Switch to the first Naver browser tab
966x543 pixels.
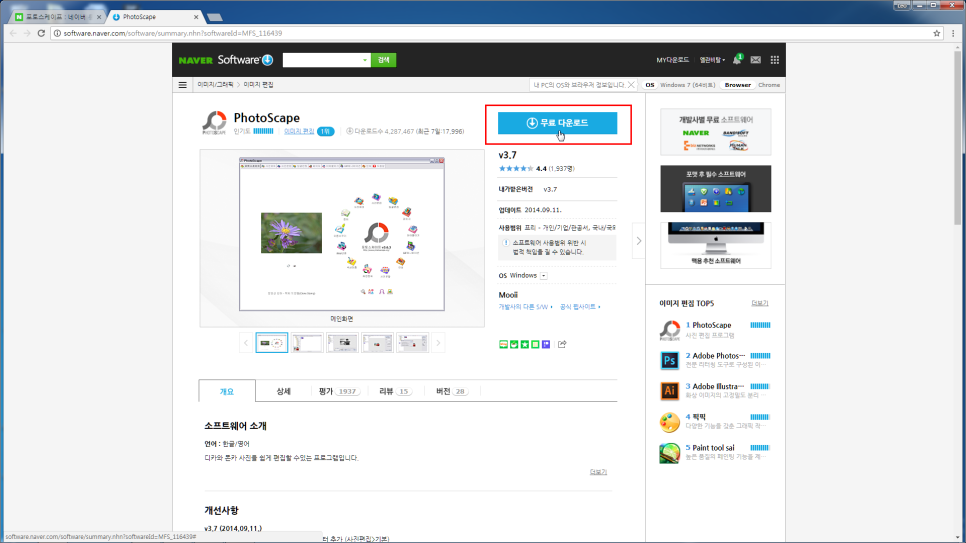click(57, 17)
